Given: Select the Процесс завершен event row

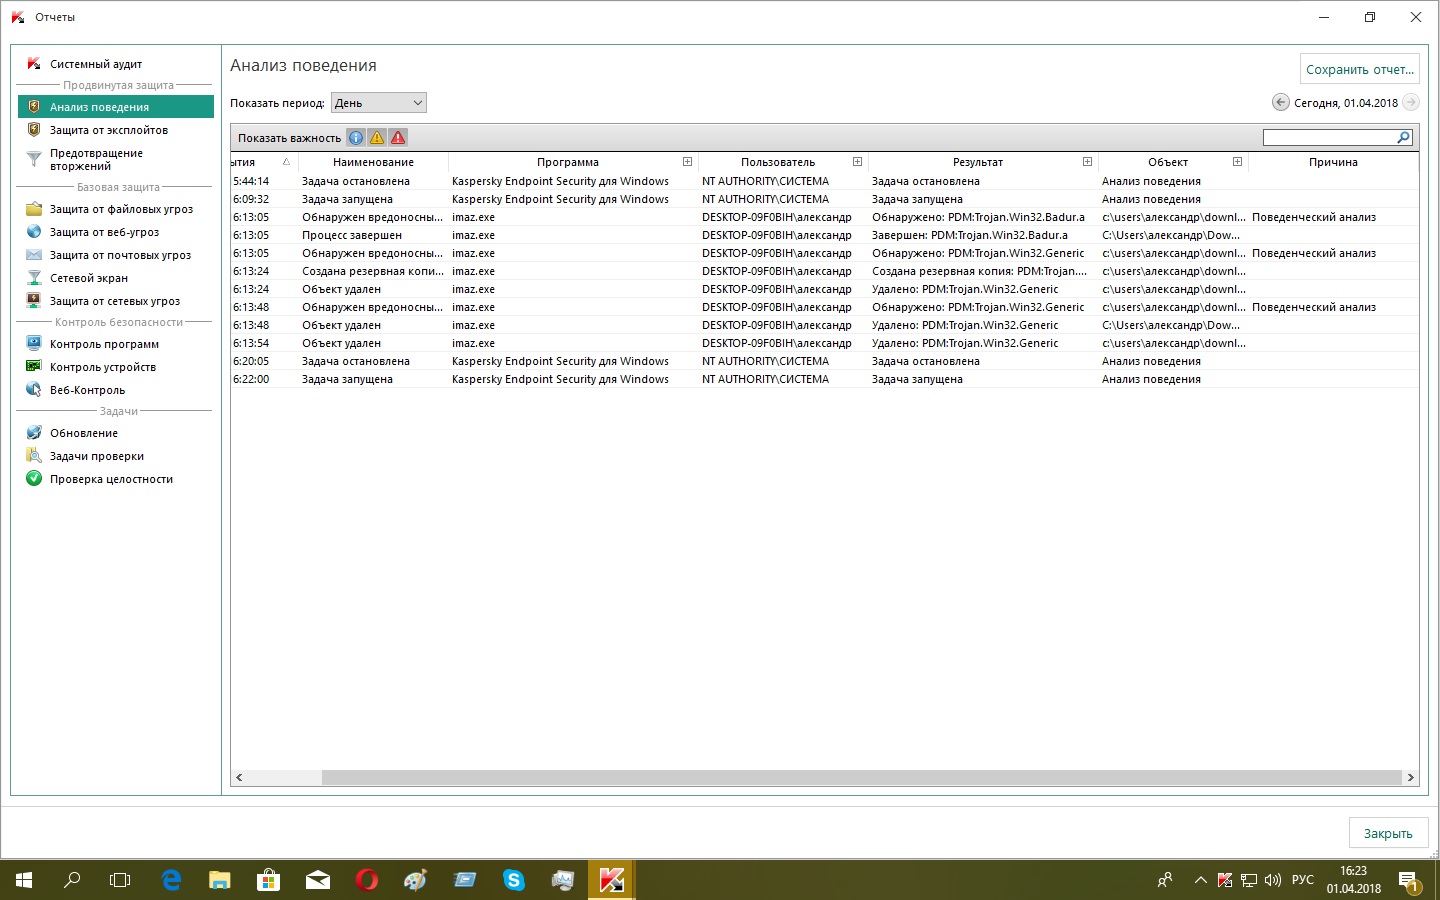Looking at the screenshot, I should pyautogui.click(x=824, y=235).
